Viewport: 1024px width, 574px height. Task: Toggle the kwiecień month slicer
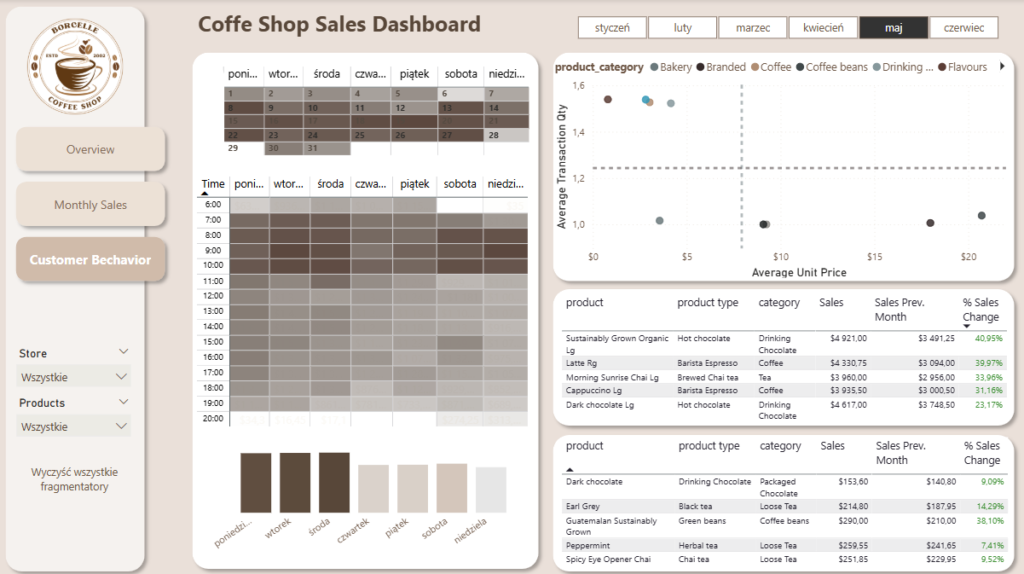click(822, 28)
